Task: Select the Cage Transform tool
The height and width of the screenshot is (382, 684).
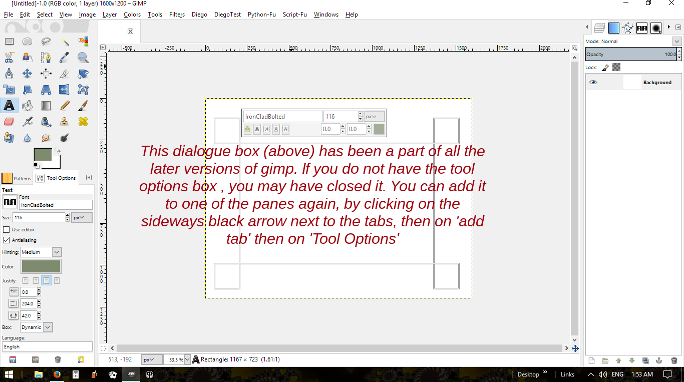Action: (x=83, y=90)
